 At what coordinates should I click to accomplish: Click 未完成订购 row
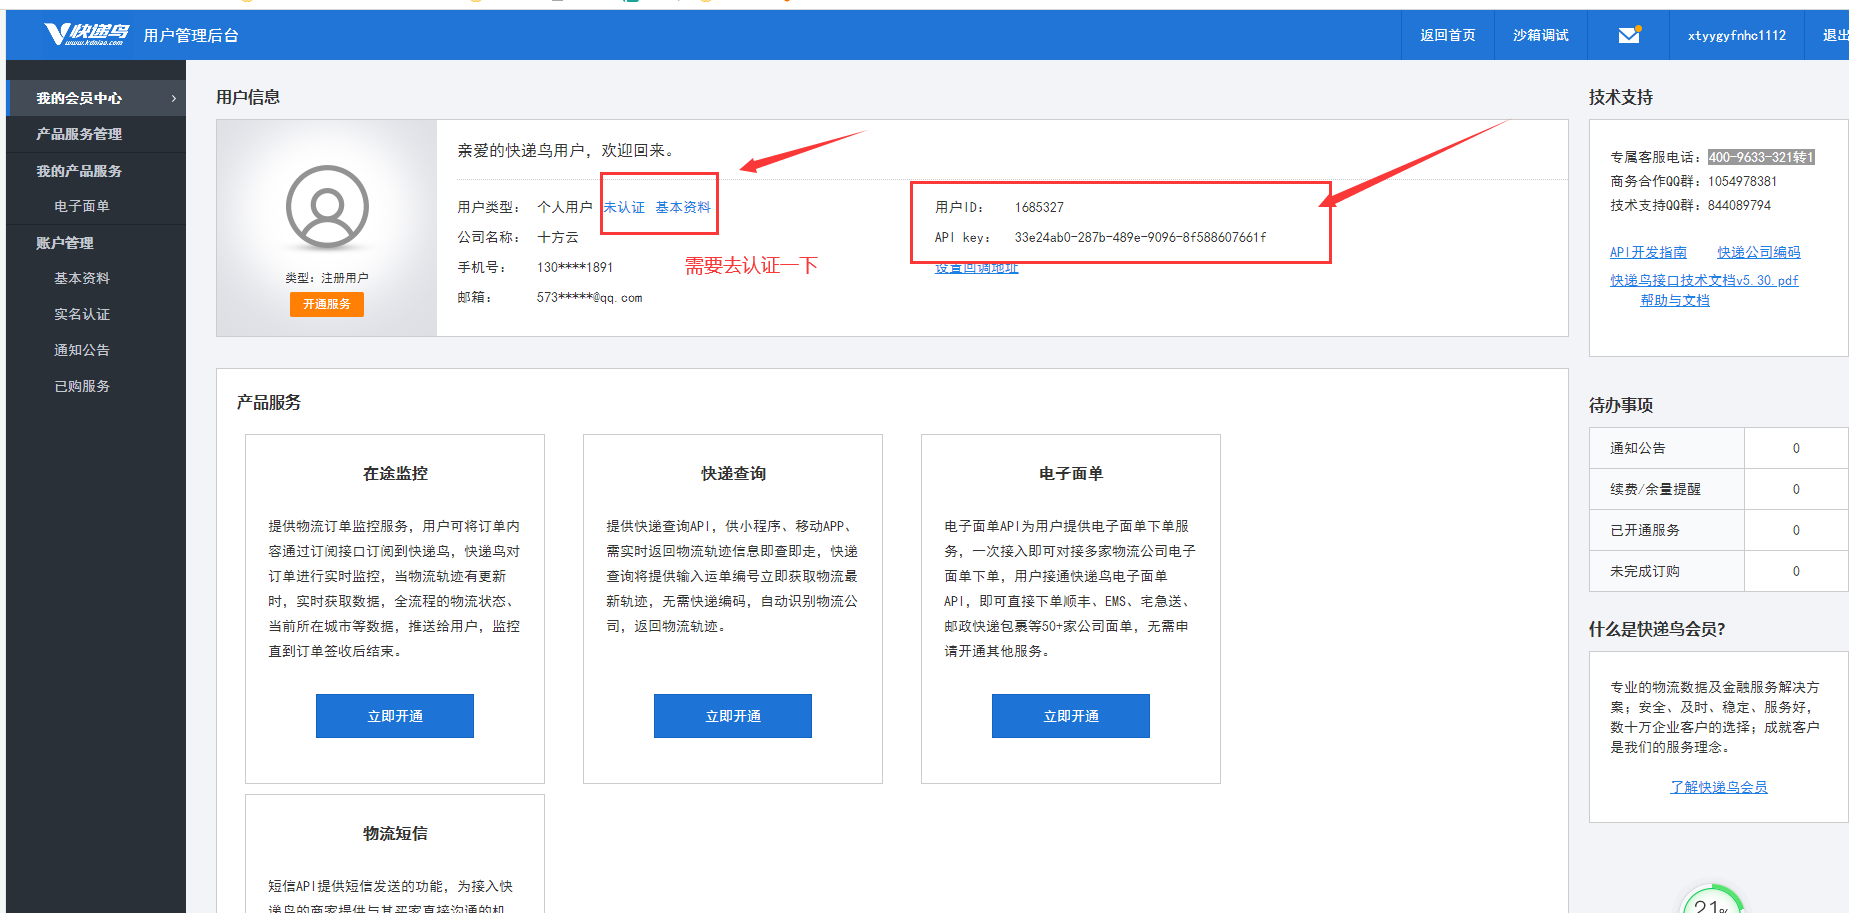(x=1718, y=571)
